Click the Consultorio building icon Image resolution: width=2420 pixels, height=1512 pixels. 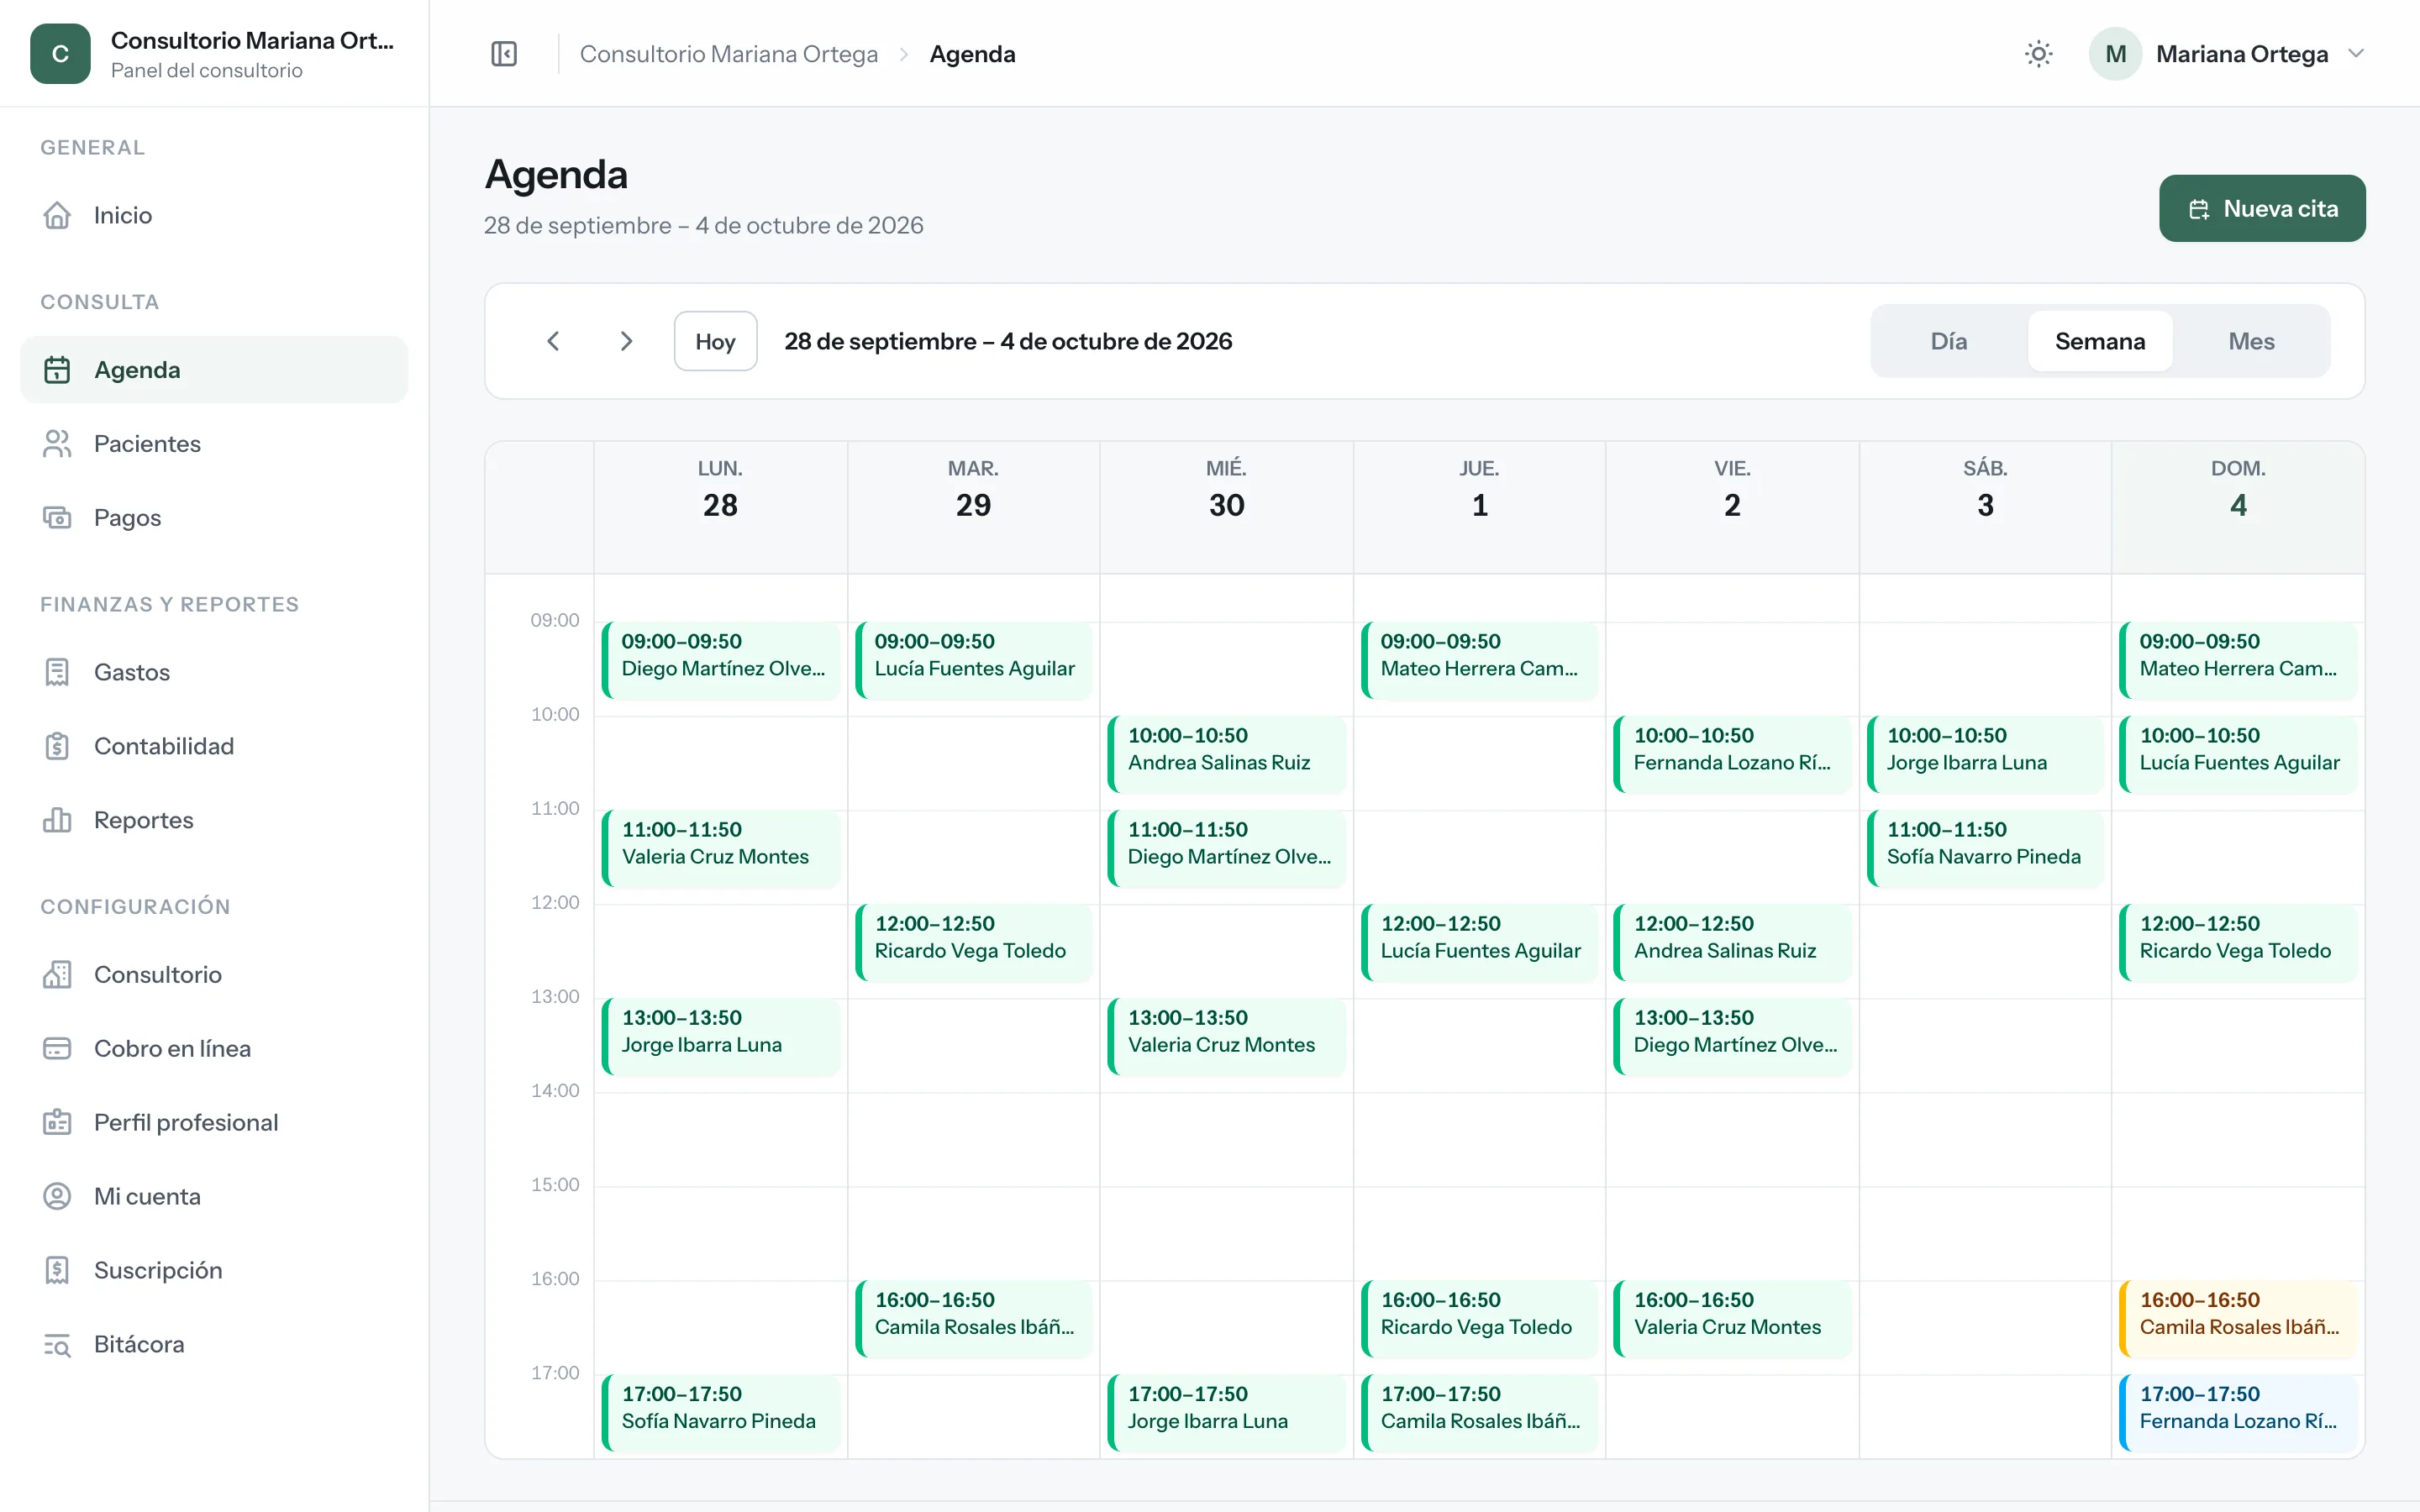tap(57, 974)
